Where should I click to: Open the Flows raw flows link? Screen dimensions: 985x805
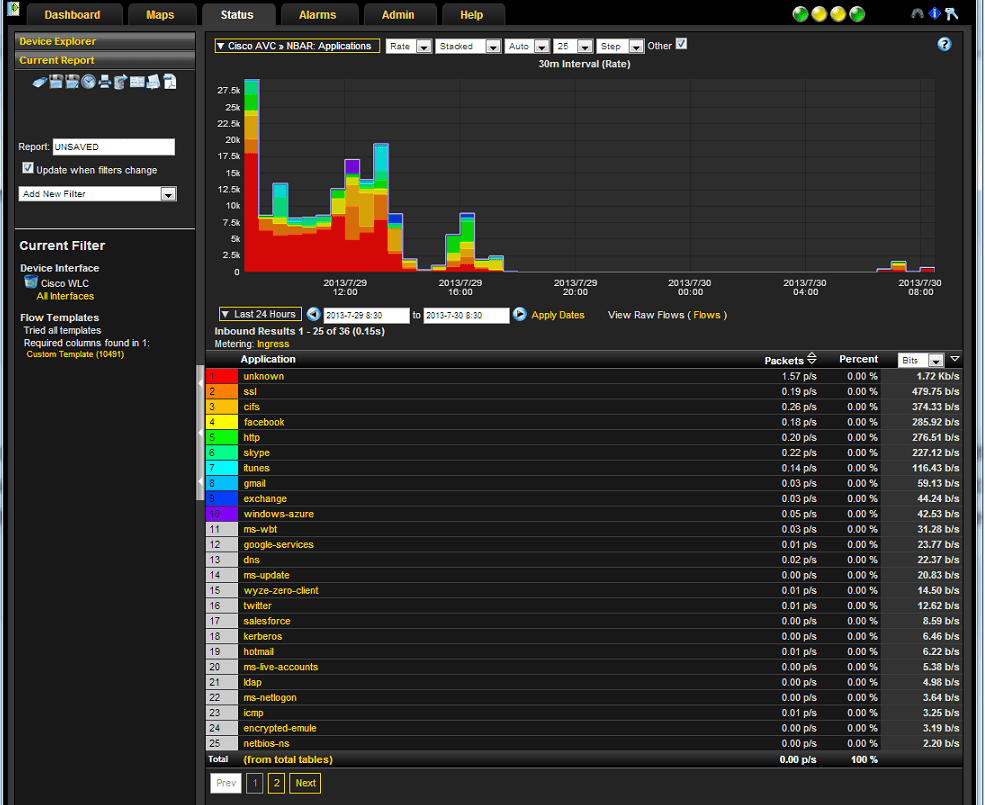pyautogui.click(x=707, y=315)
